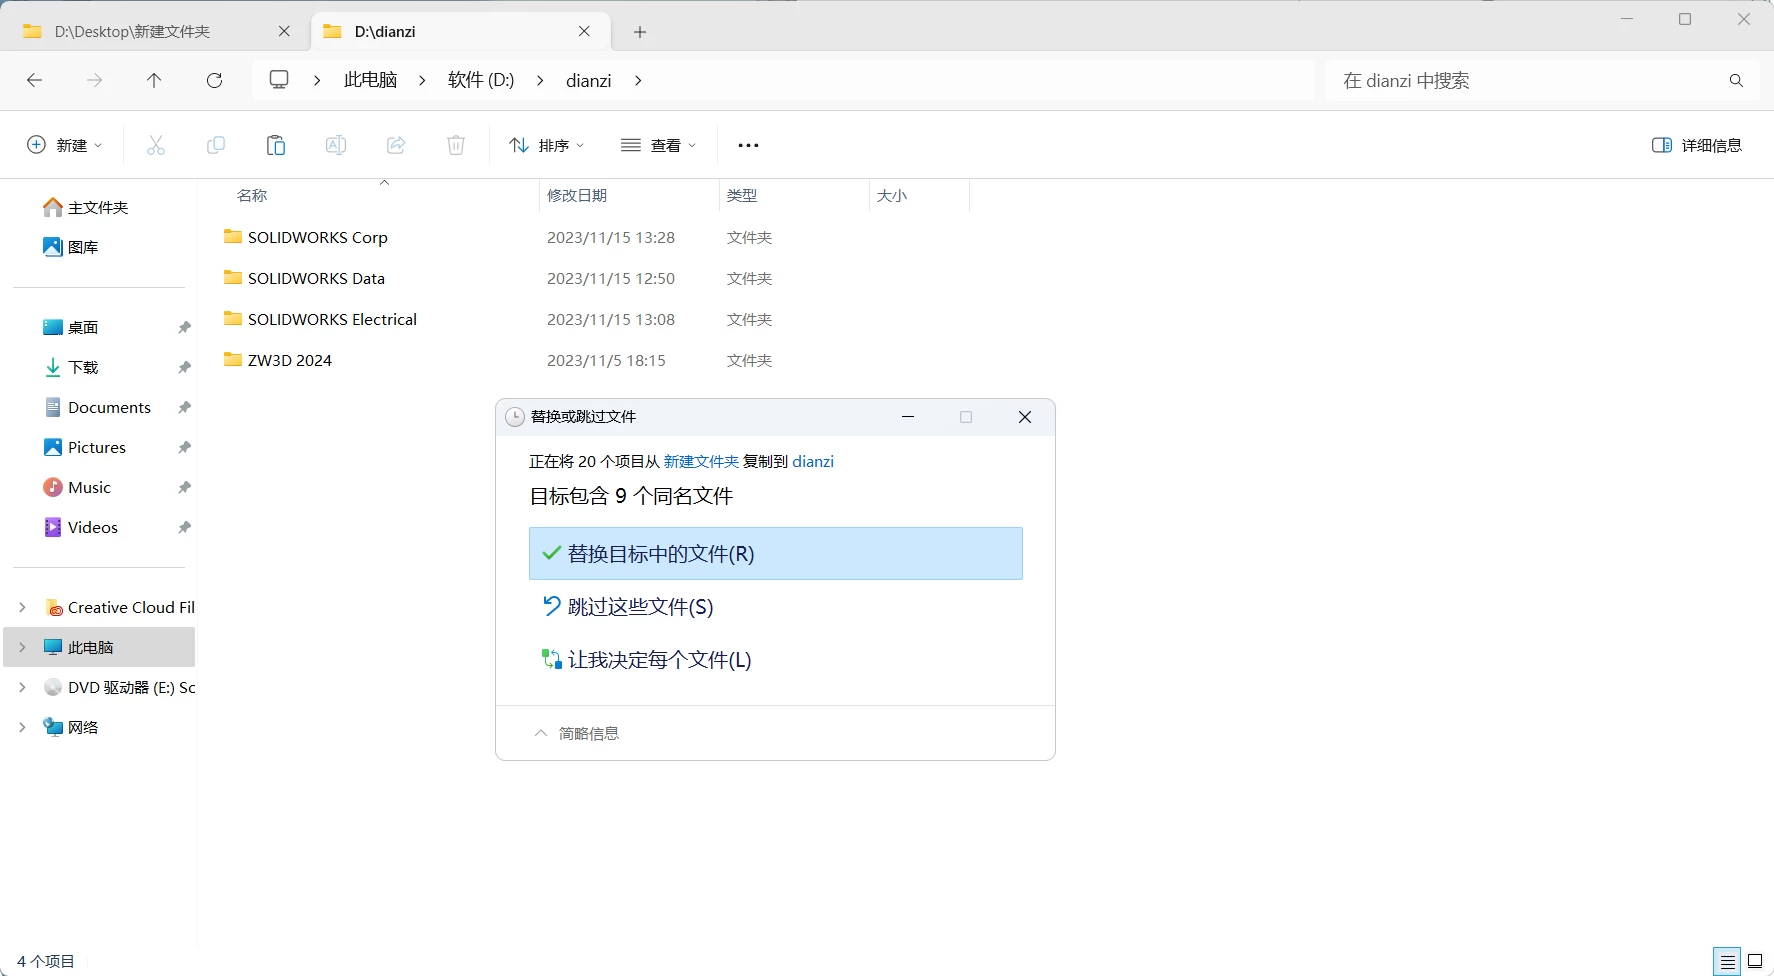The width and height of the screenshot is (1774, 976).
Task: Go up one folder with up arrow
Action: pyautogui.click(x=154, y=80)
